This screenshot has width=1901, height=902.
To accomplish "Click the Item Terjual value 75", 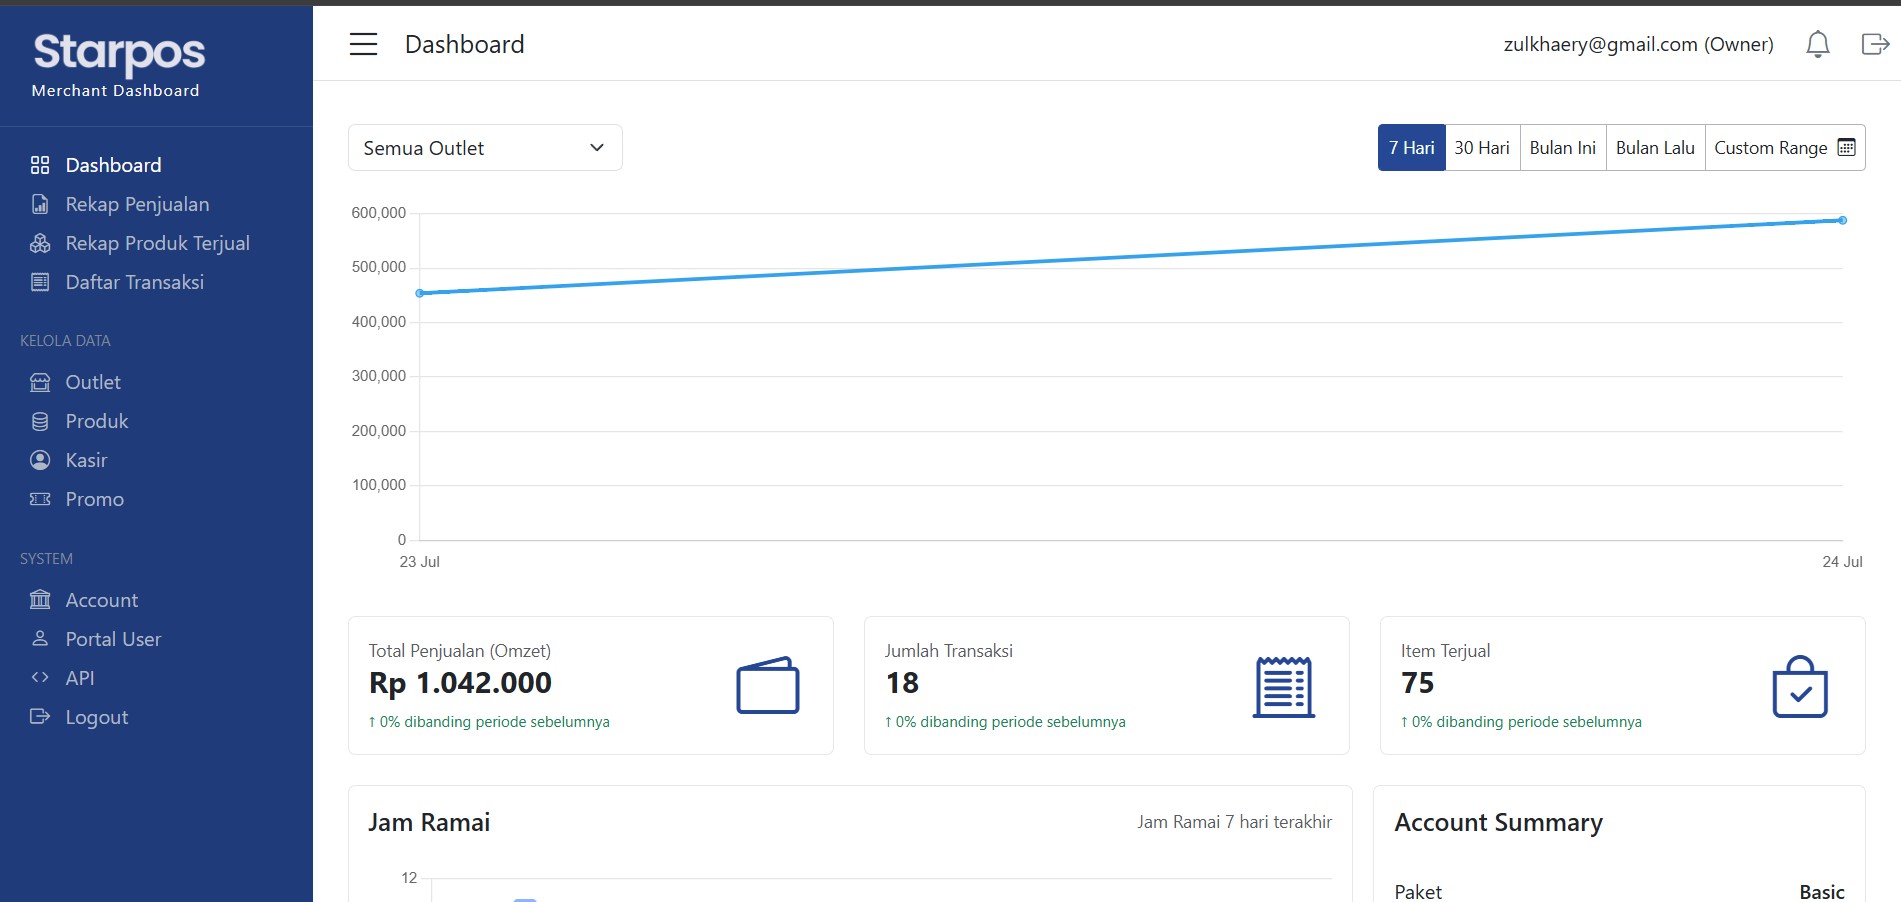I will point(1418,683).
